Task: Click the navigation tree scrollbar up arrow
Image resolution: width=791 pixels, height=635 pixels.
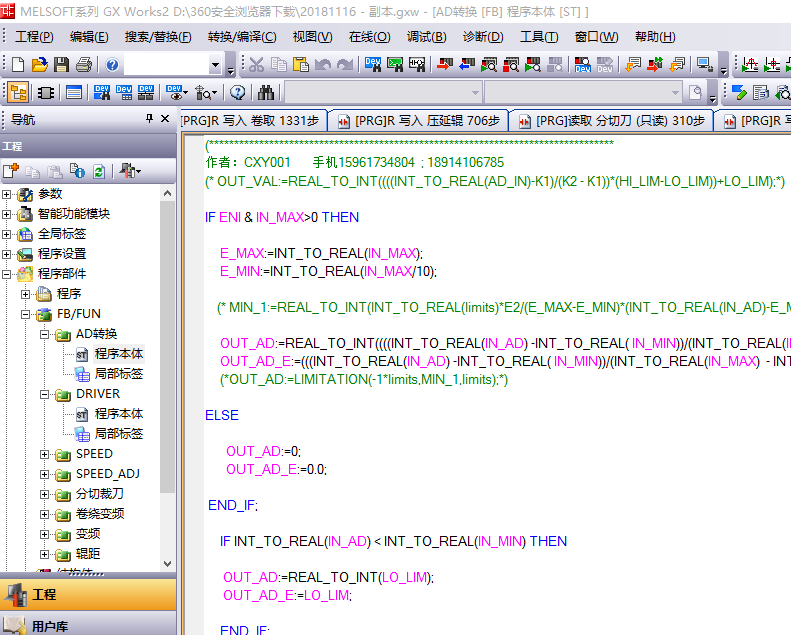Action: pos(168,192)
